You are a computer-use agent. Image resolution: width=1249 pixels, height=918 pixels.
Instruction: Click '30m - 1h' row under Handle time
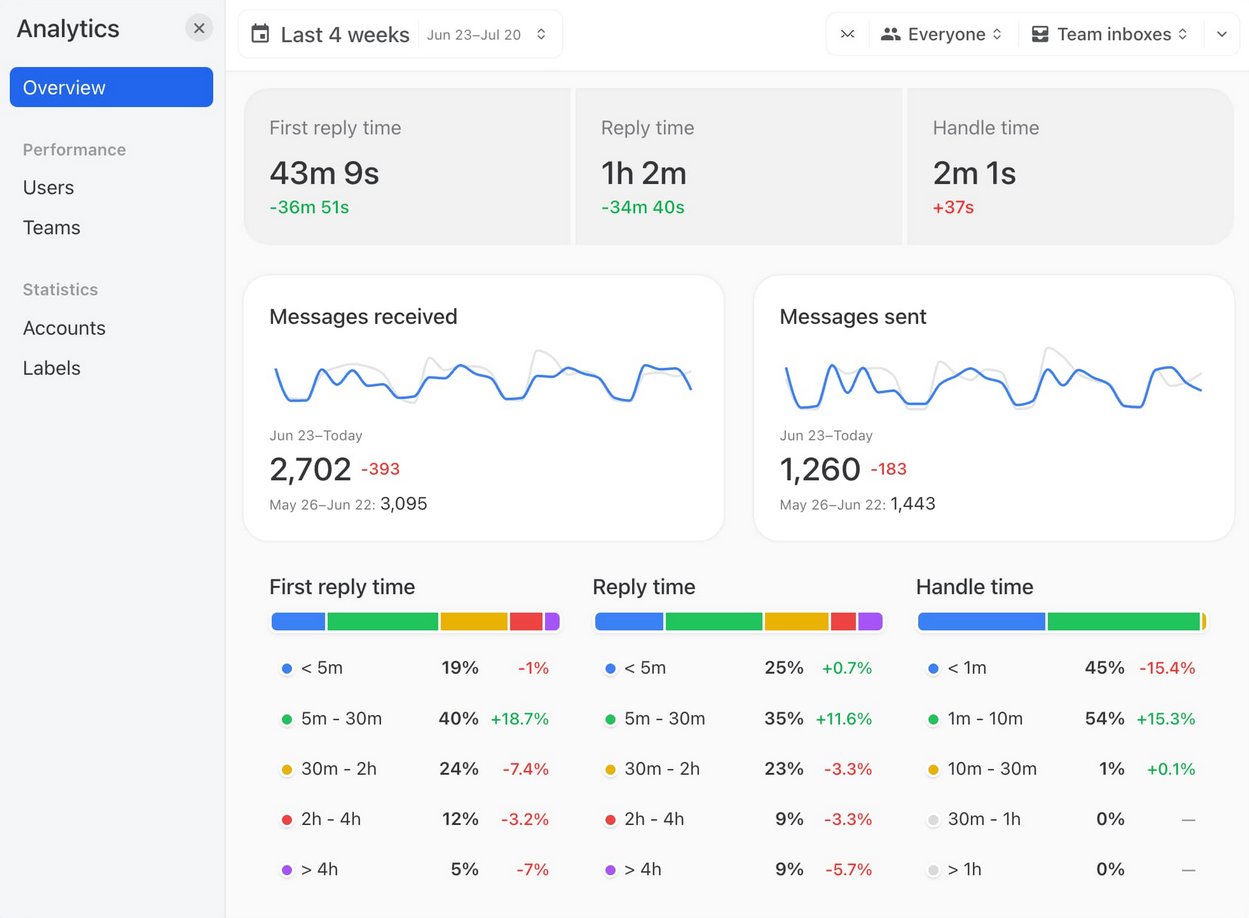pyautogui.click(x=1061, y=819)
